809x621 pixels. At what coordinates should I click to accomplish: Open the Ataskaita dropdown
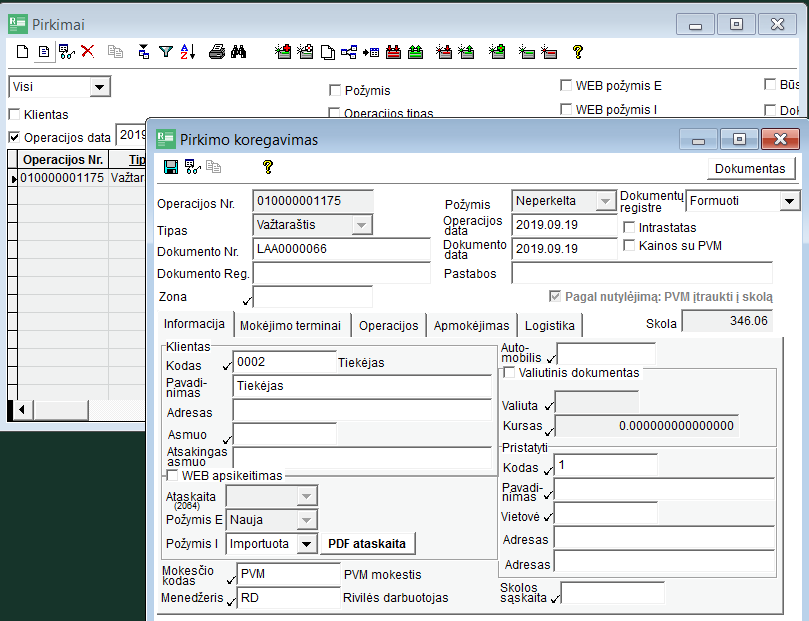click(x=306, y=496)
